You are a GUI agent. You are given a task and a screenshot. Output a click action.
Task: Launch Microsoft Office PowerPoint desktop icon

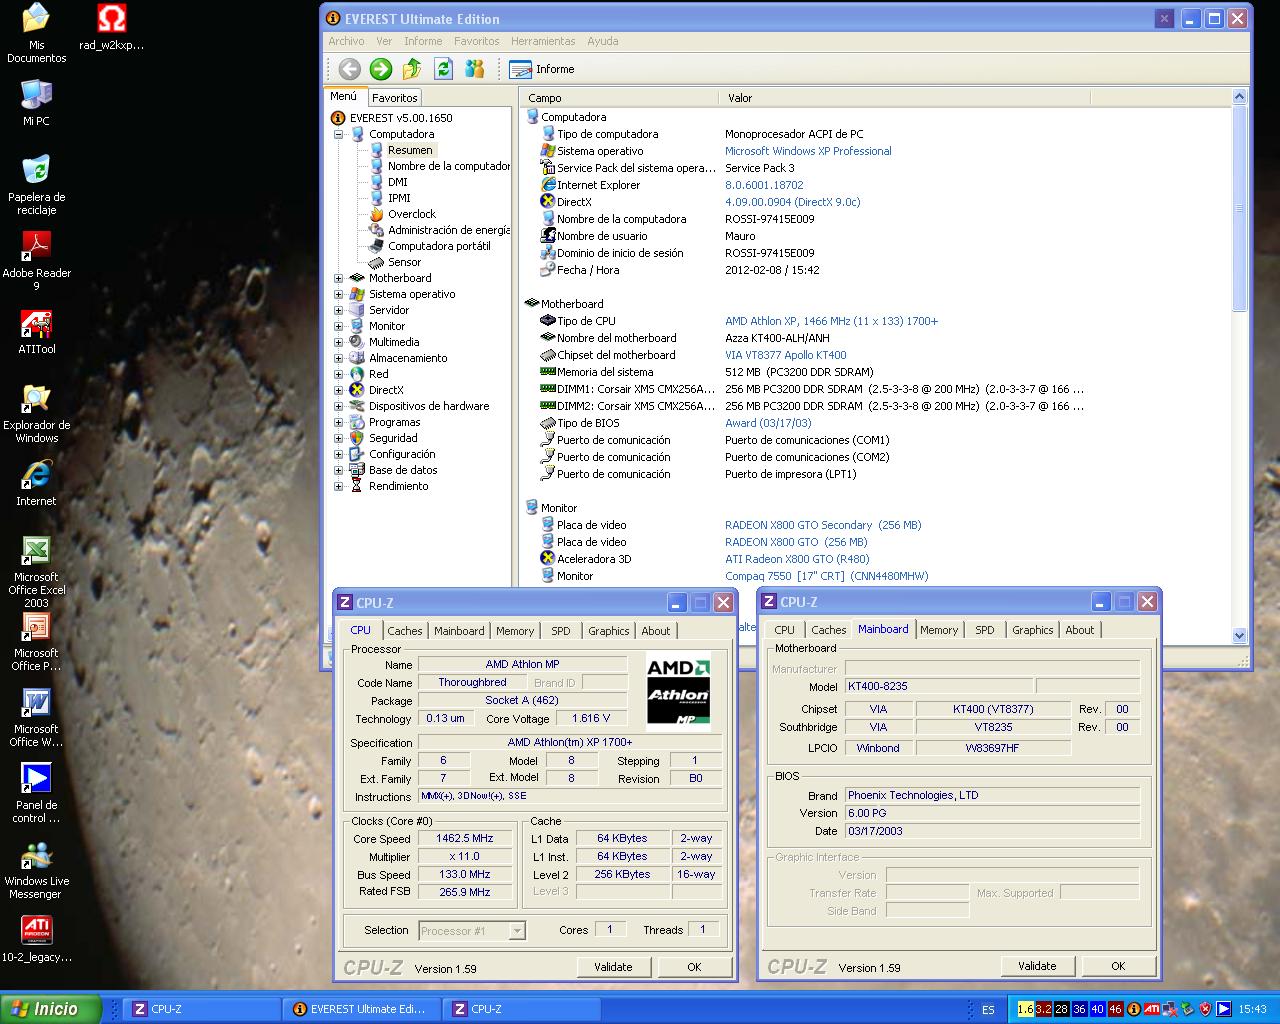point(36,642)
